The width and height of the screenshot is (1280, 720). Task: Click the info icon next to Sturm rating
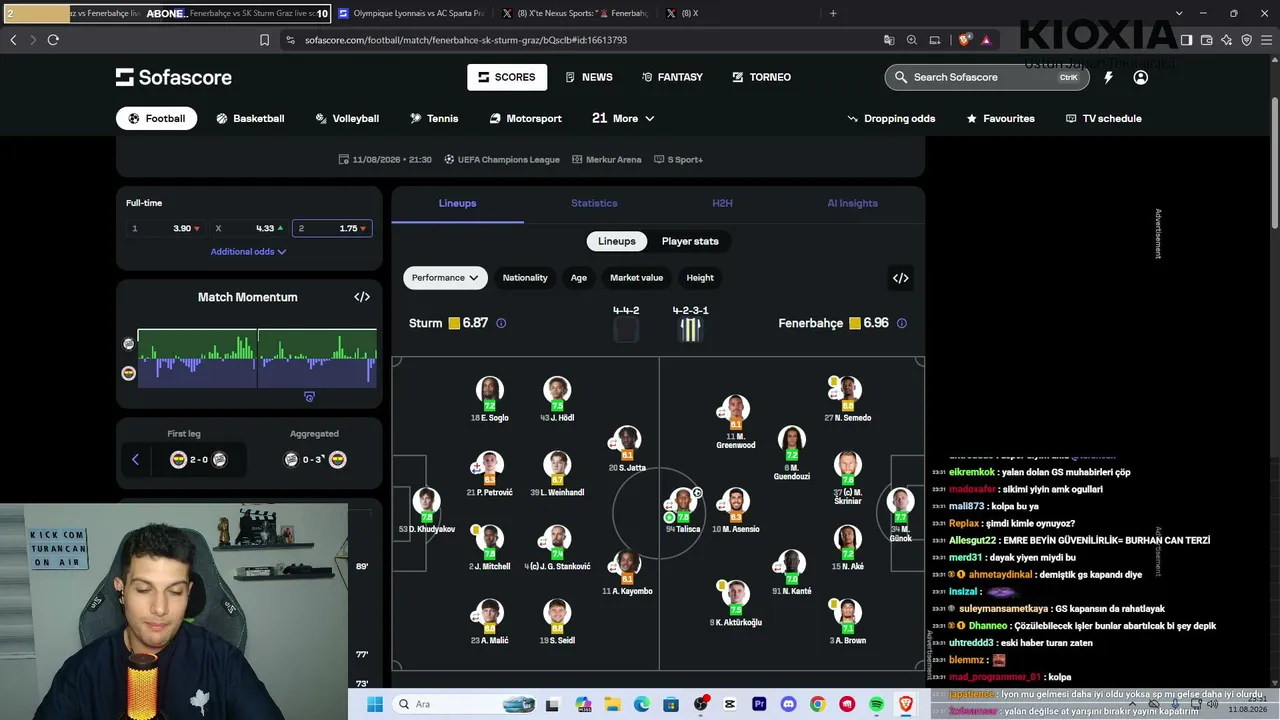501,323
